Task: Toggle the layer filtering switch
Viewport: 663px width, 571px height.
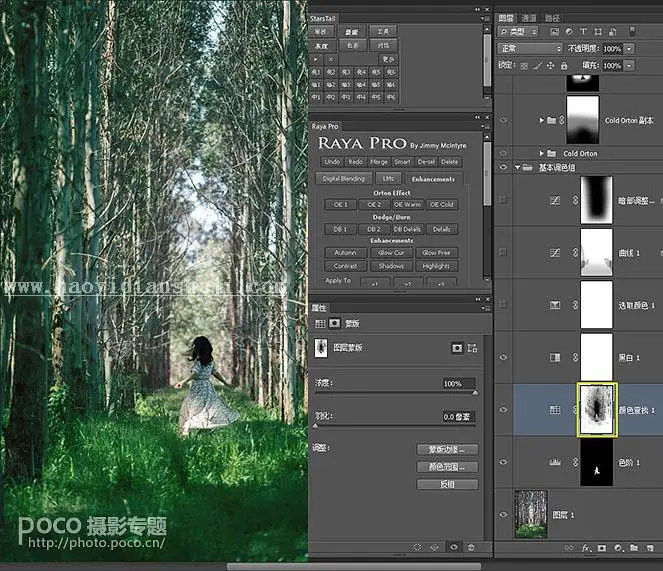Action: click(x=632, y=31)
